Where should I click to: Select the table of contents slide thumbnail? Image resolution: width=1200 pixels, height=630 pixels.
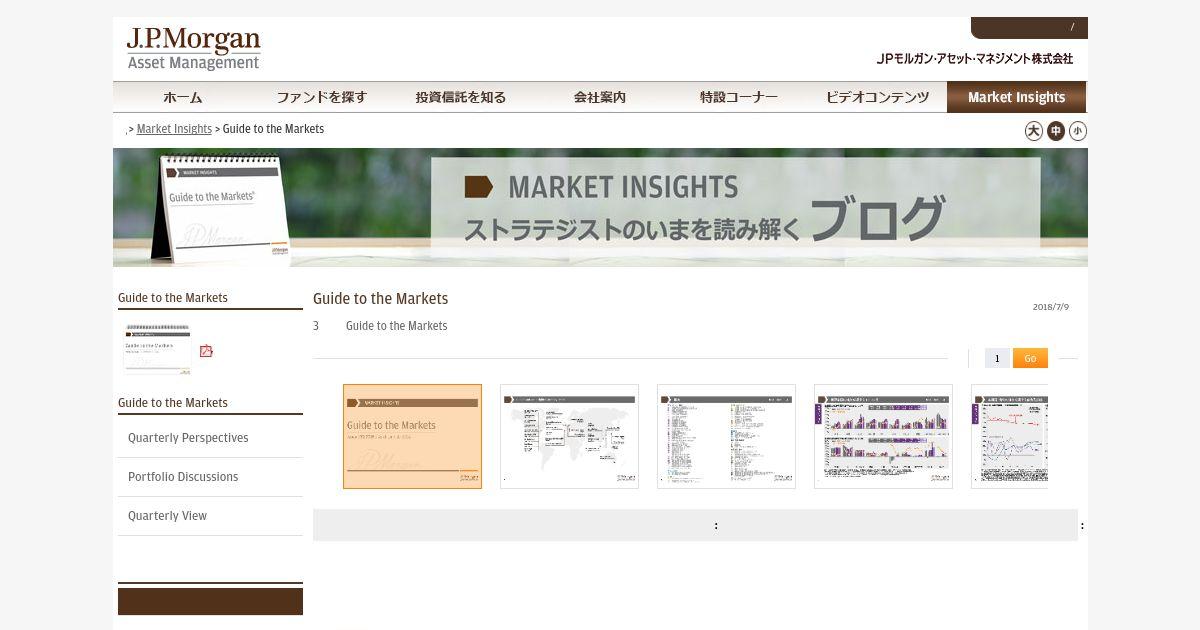point(726,436)
